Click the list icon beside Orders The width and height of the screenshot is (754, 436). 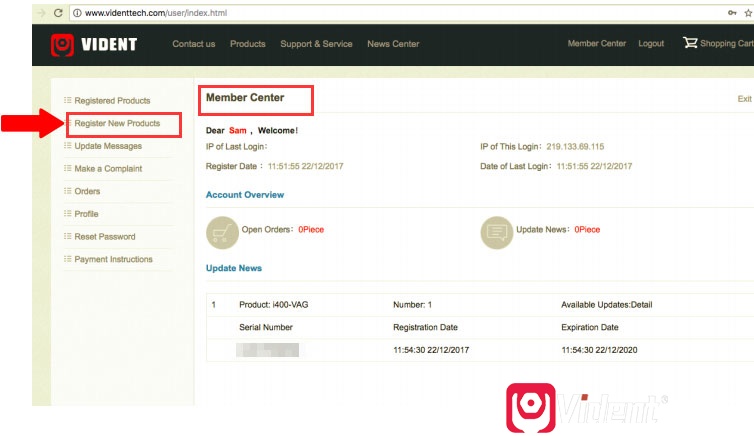click(x=68, y=191)
